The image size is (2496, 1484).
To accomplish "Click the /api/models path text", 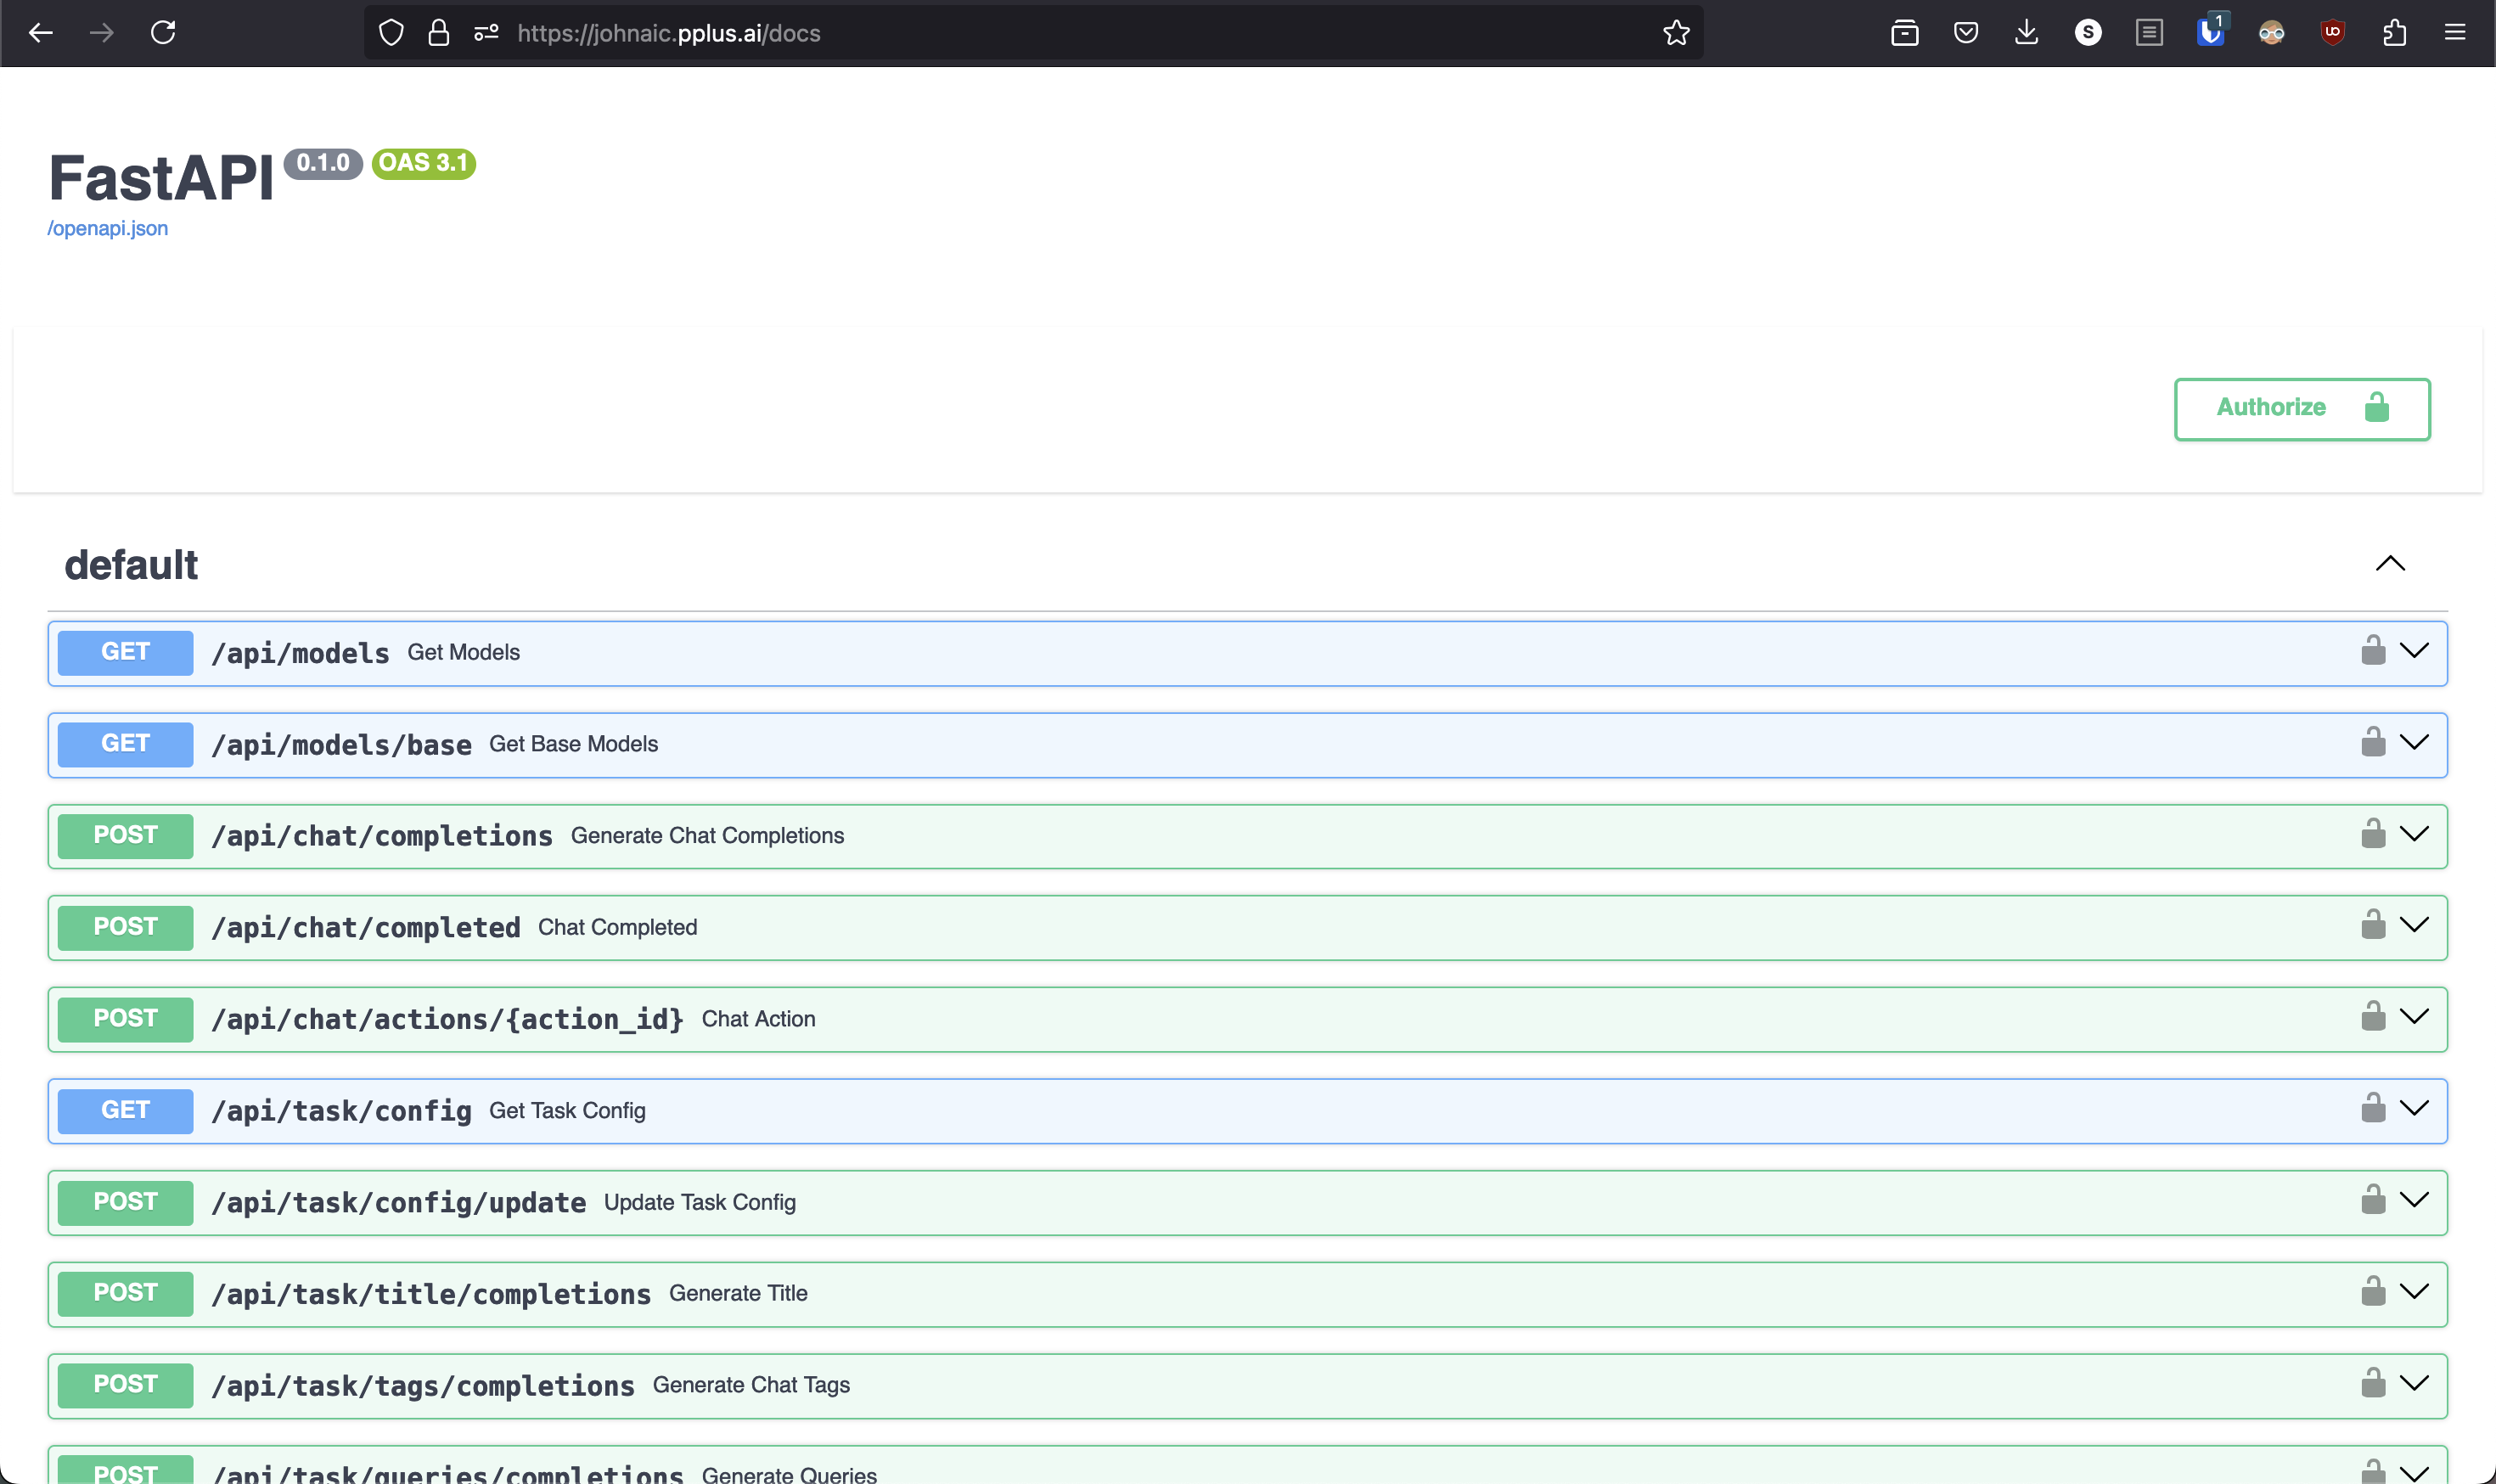I will pyautogui.click(x=300, y=653).
